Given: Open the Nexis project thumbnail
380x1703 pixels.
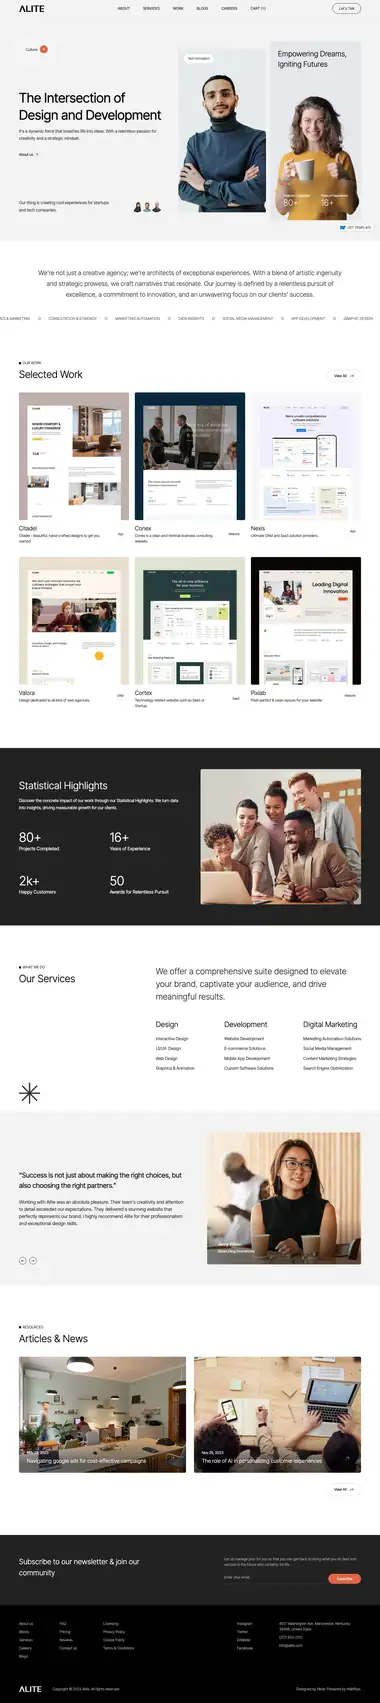Looking at the screenshot, I should (306, 456).
